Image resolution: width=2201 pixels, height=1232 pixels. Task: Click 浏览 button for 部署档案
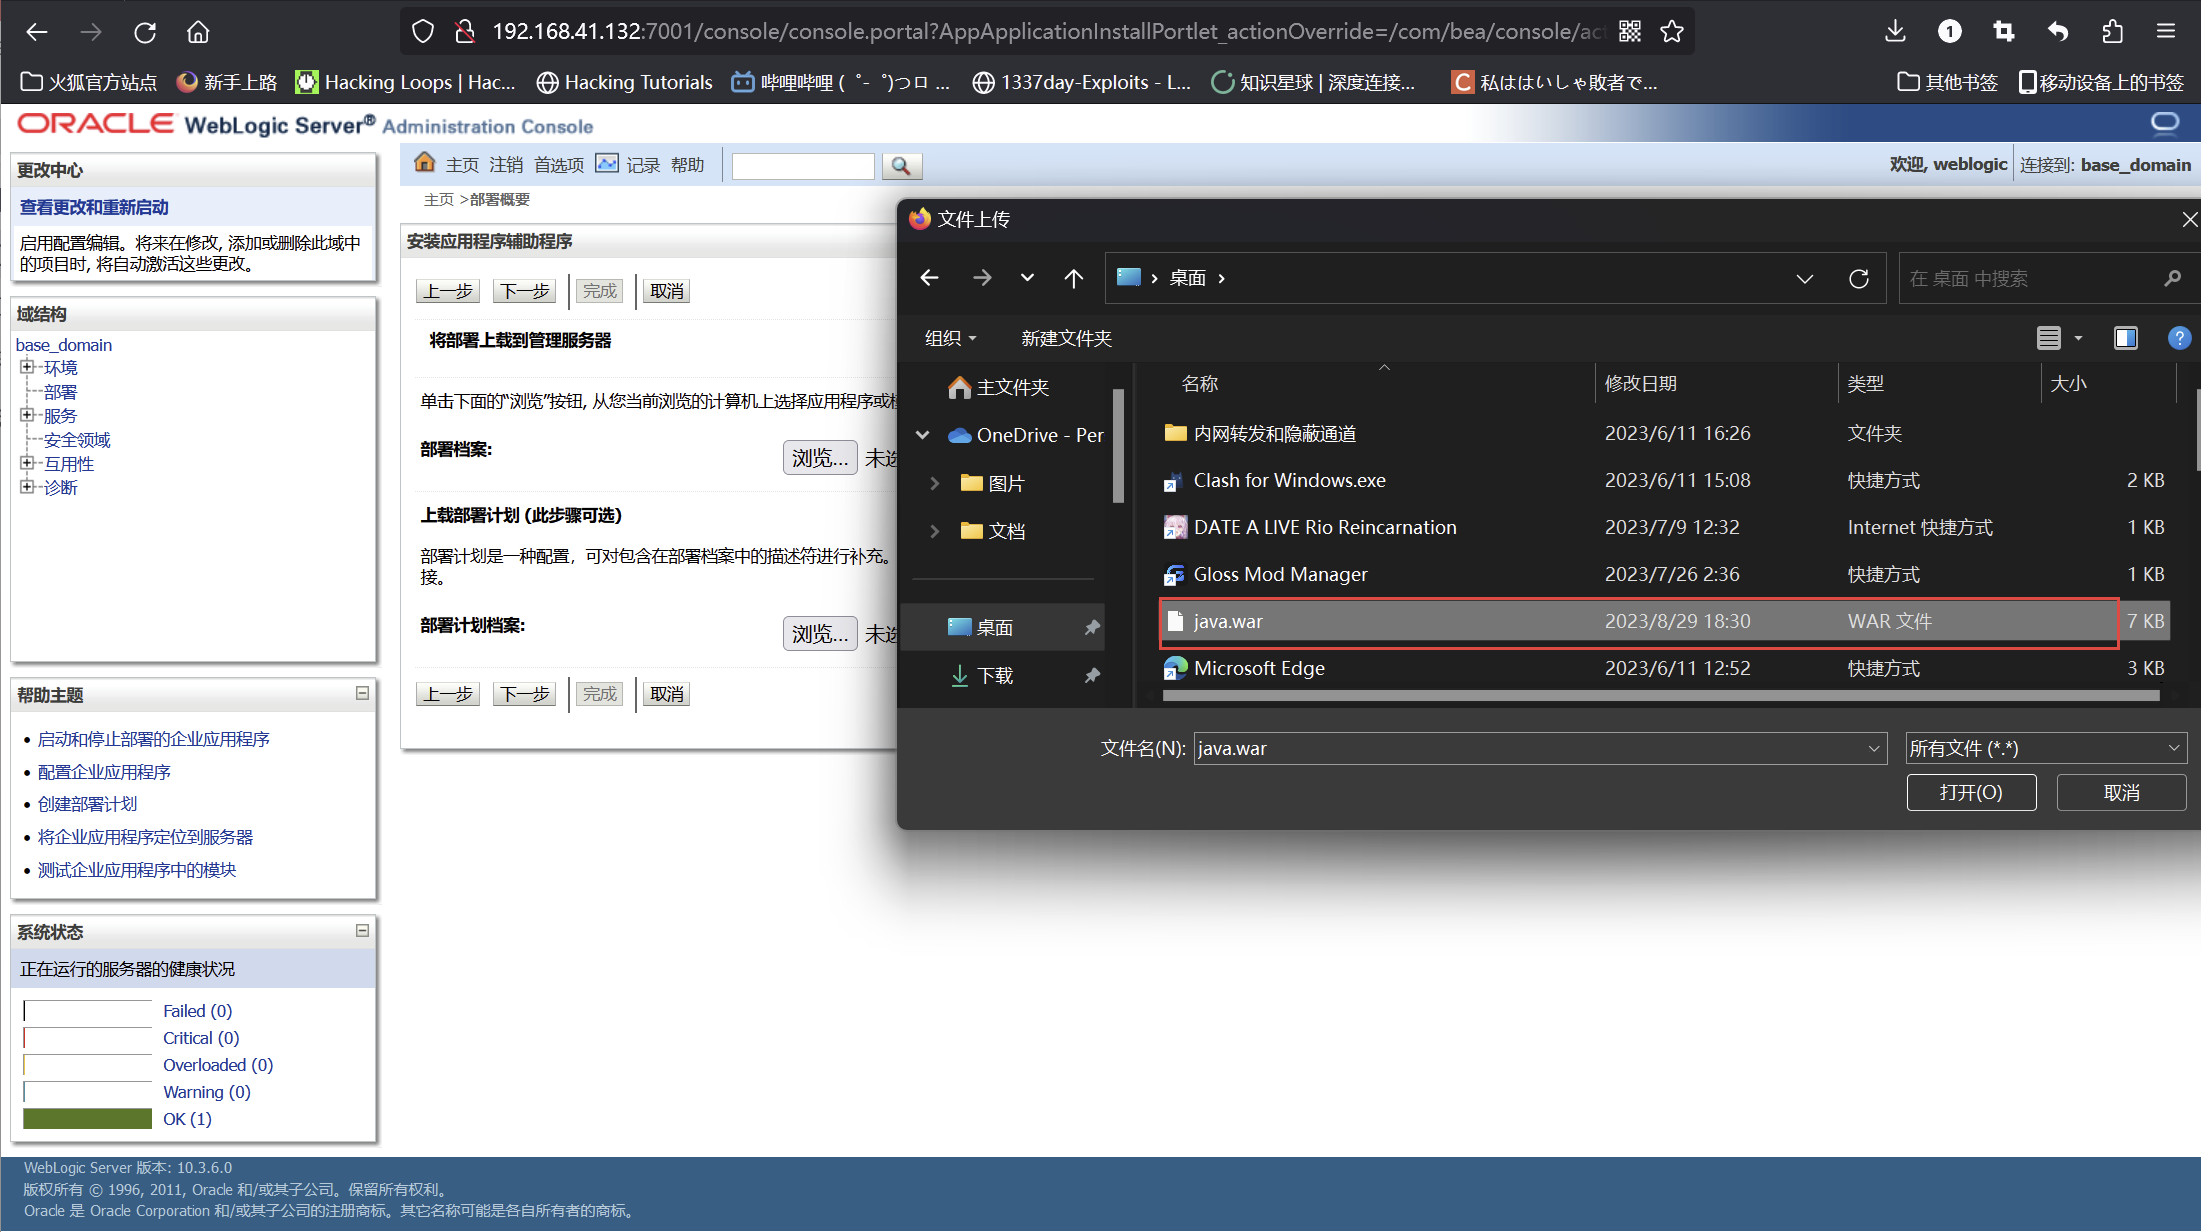[820, 458]
